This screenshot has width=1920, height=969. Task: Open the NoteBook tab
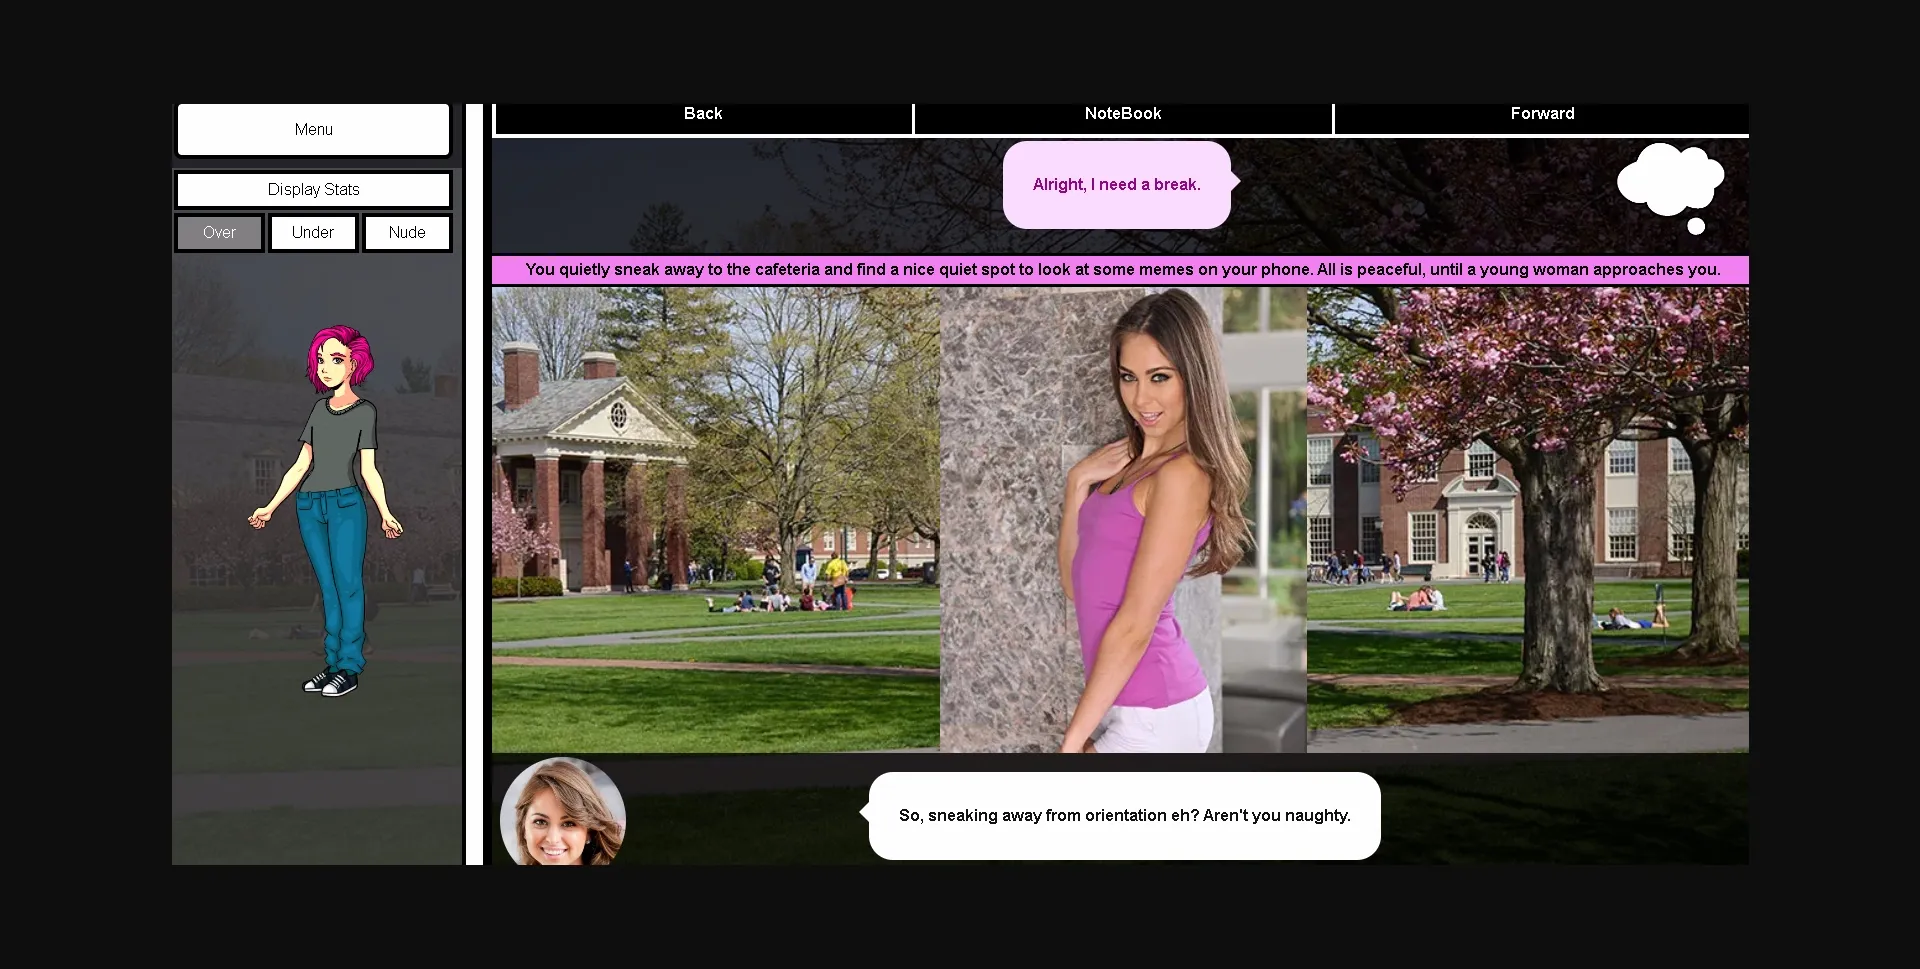(x=1122, y=115)
